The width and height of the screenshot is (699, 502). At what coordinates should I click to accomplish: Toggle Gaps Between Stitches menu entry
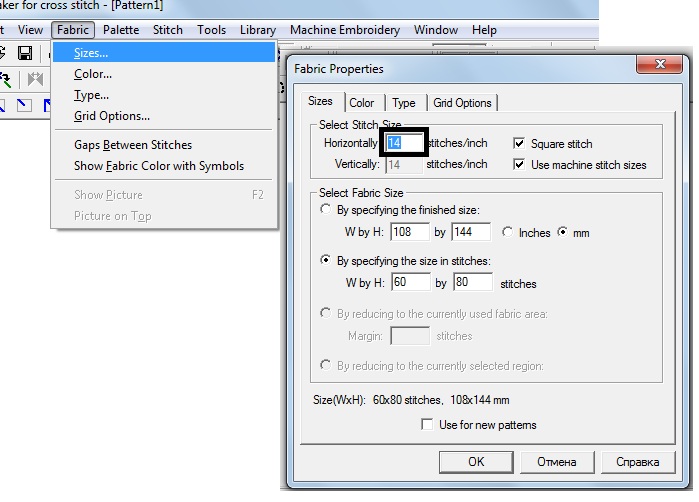pos(164,145)
